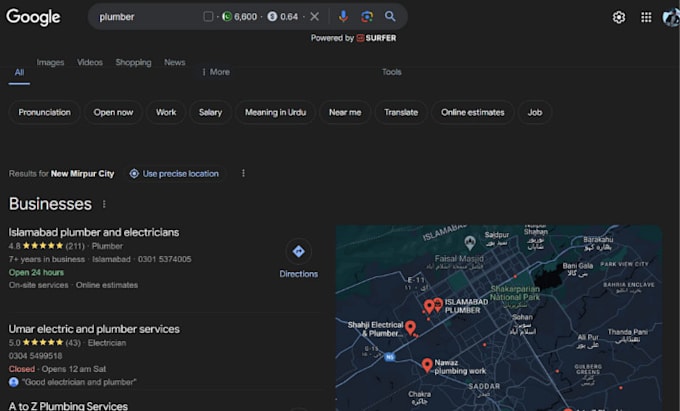Image resolution: width=680 pixels, height=411 pixels.
Task: Click the Good electrician and plumber review snippet
Action: tap(79, 382)
